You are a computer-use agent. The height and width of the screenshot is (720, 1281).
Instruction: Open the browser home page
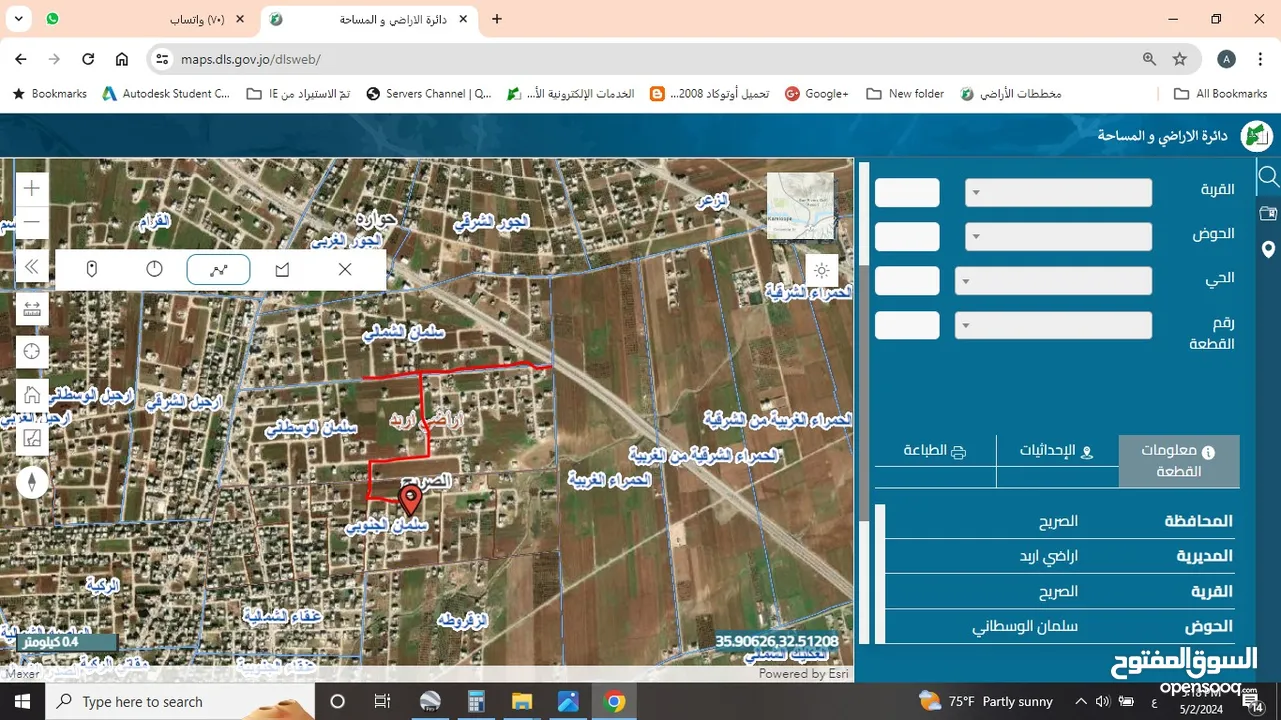coord(122,59)
